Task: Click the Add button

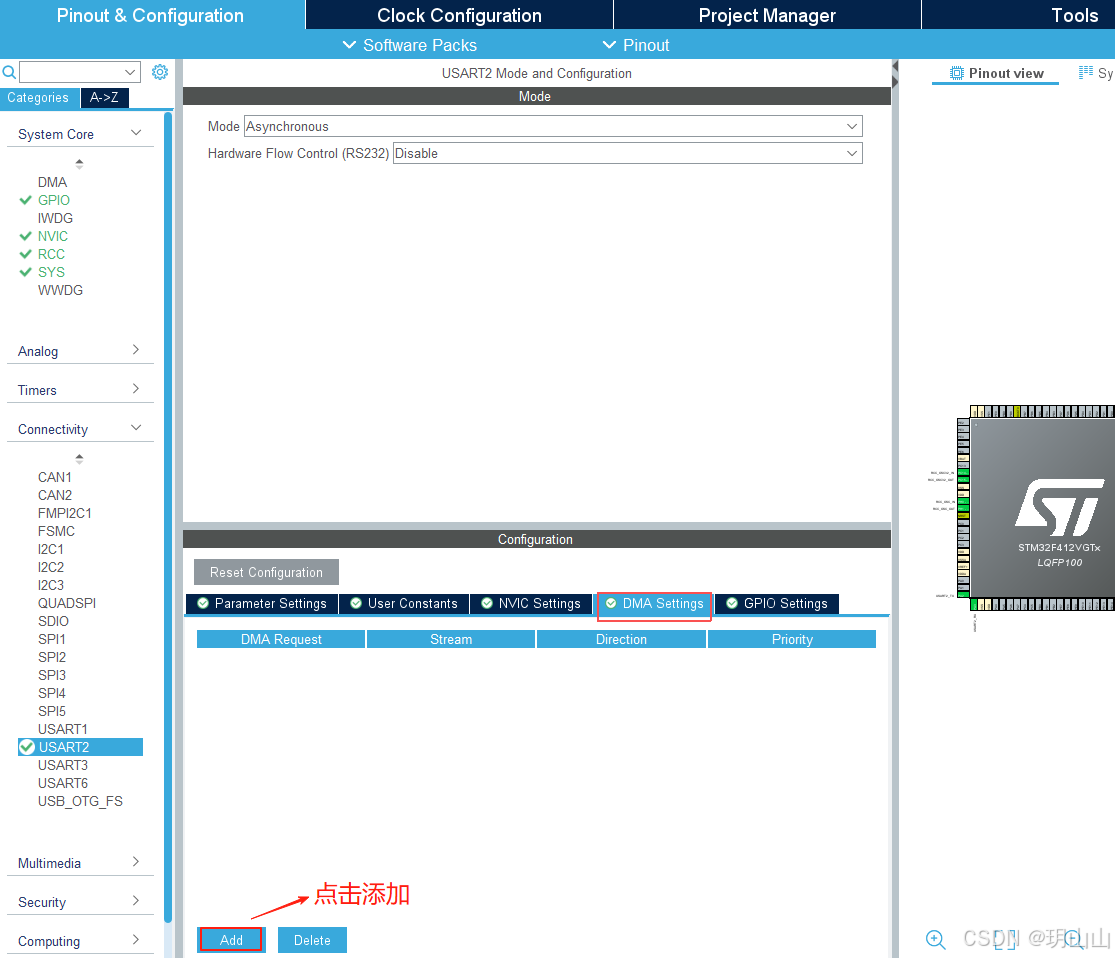Action: pos(231,940)
